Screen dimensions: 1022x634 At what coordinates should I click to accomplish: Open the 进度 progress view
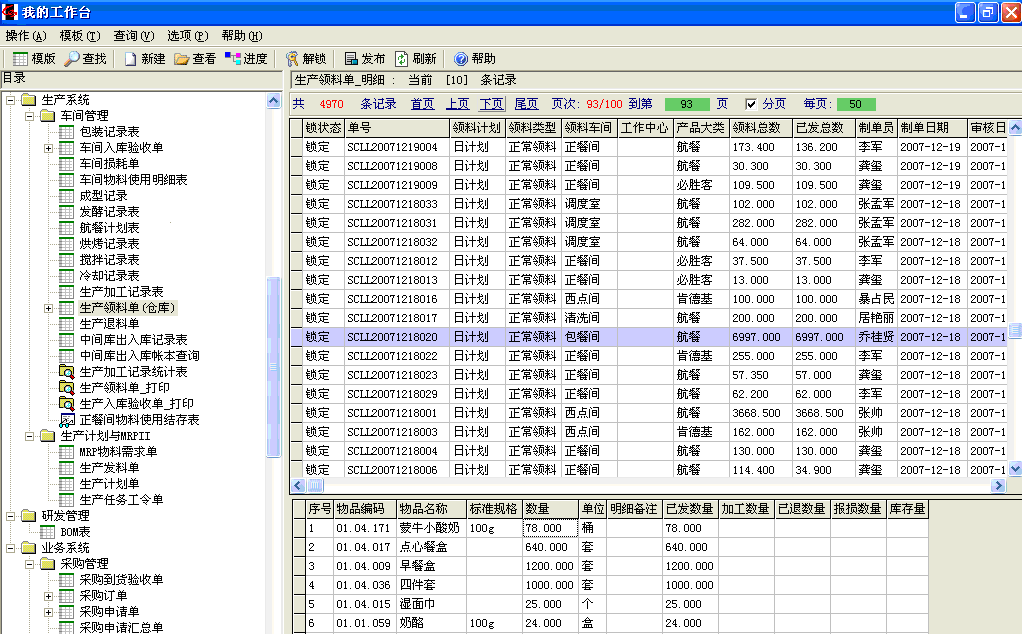(246, 59)
